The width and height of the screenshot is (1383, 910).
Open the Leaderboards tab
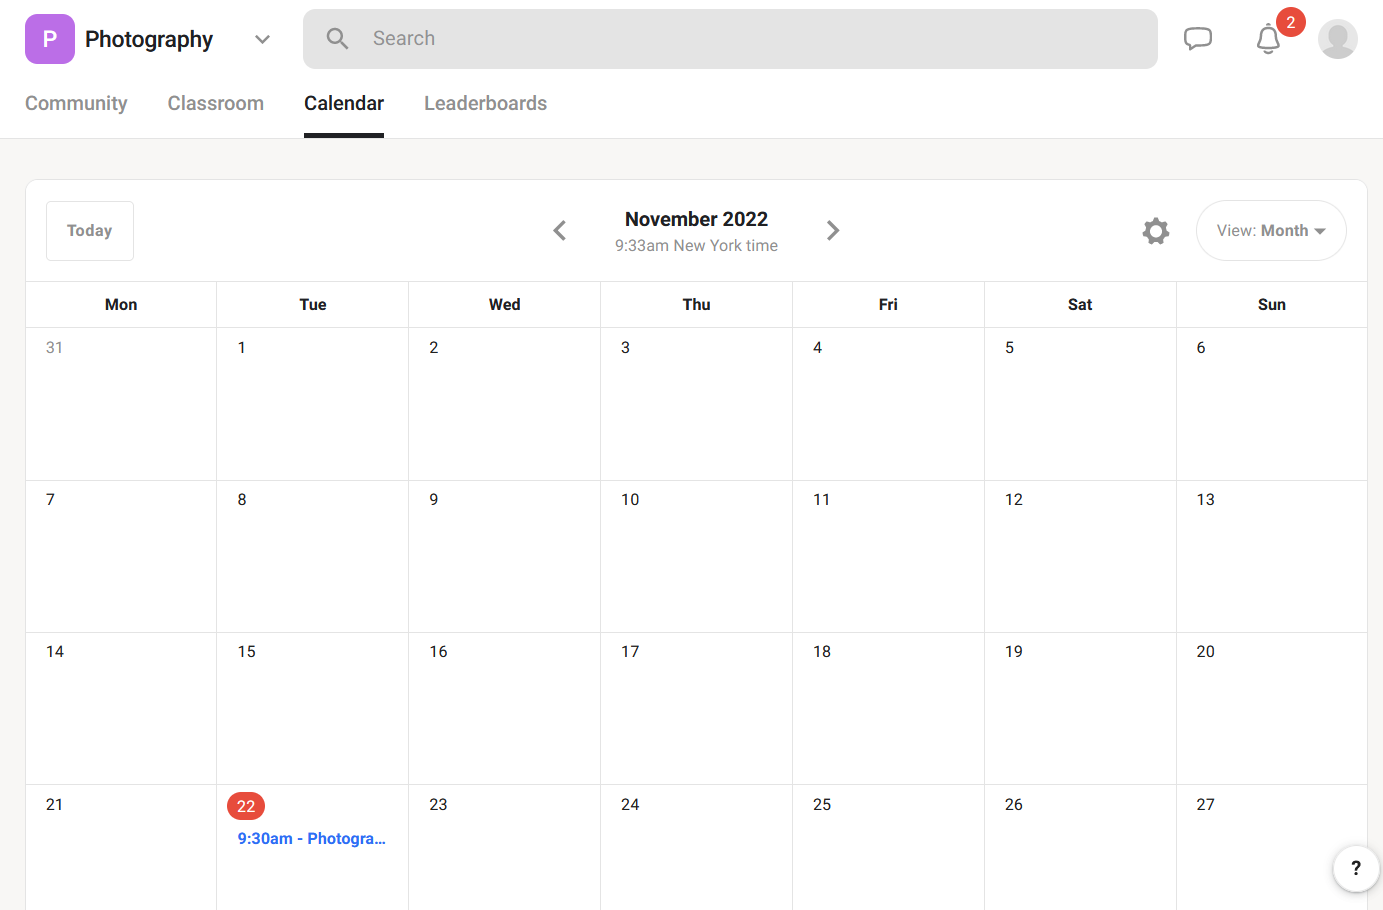485,103
